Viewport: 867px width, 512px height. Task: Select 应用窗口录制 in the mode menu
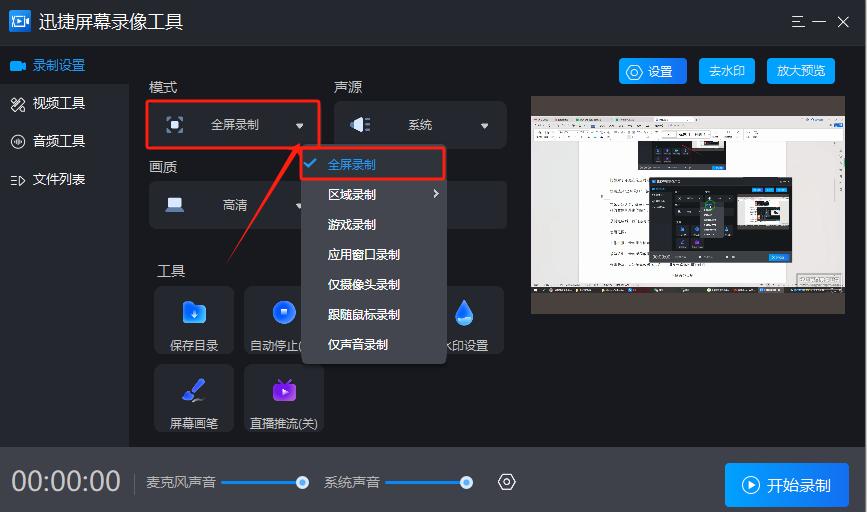pos(374,254)
